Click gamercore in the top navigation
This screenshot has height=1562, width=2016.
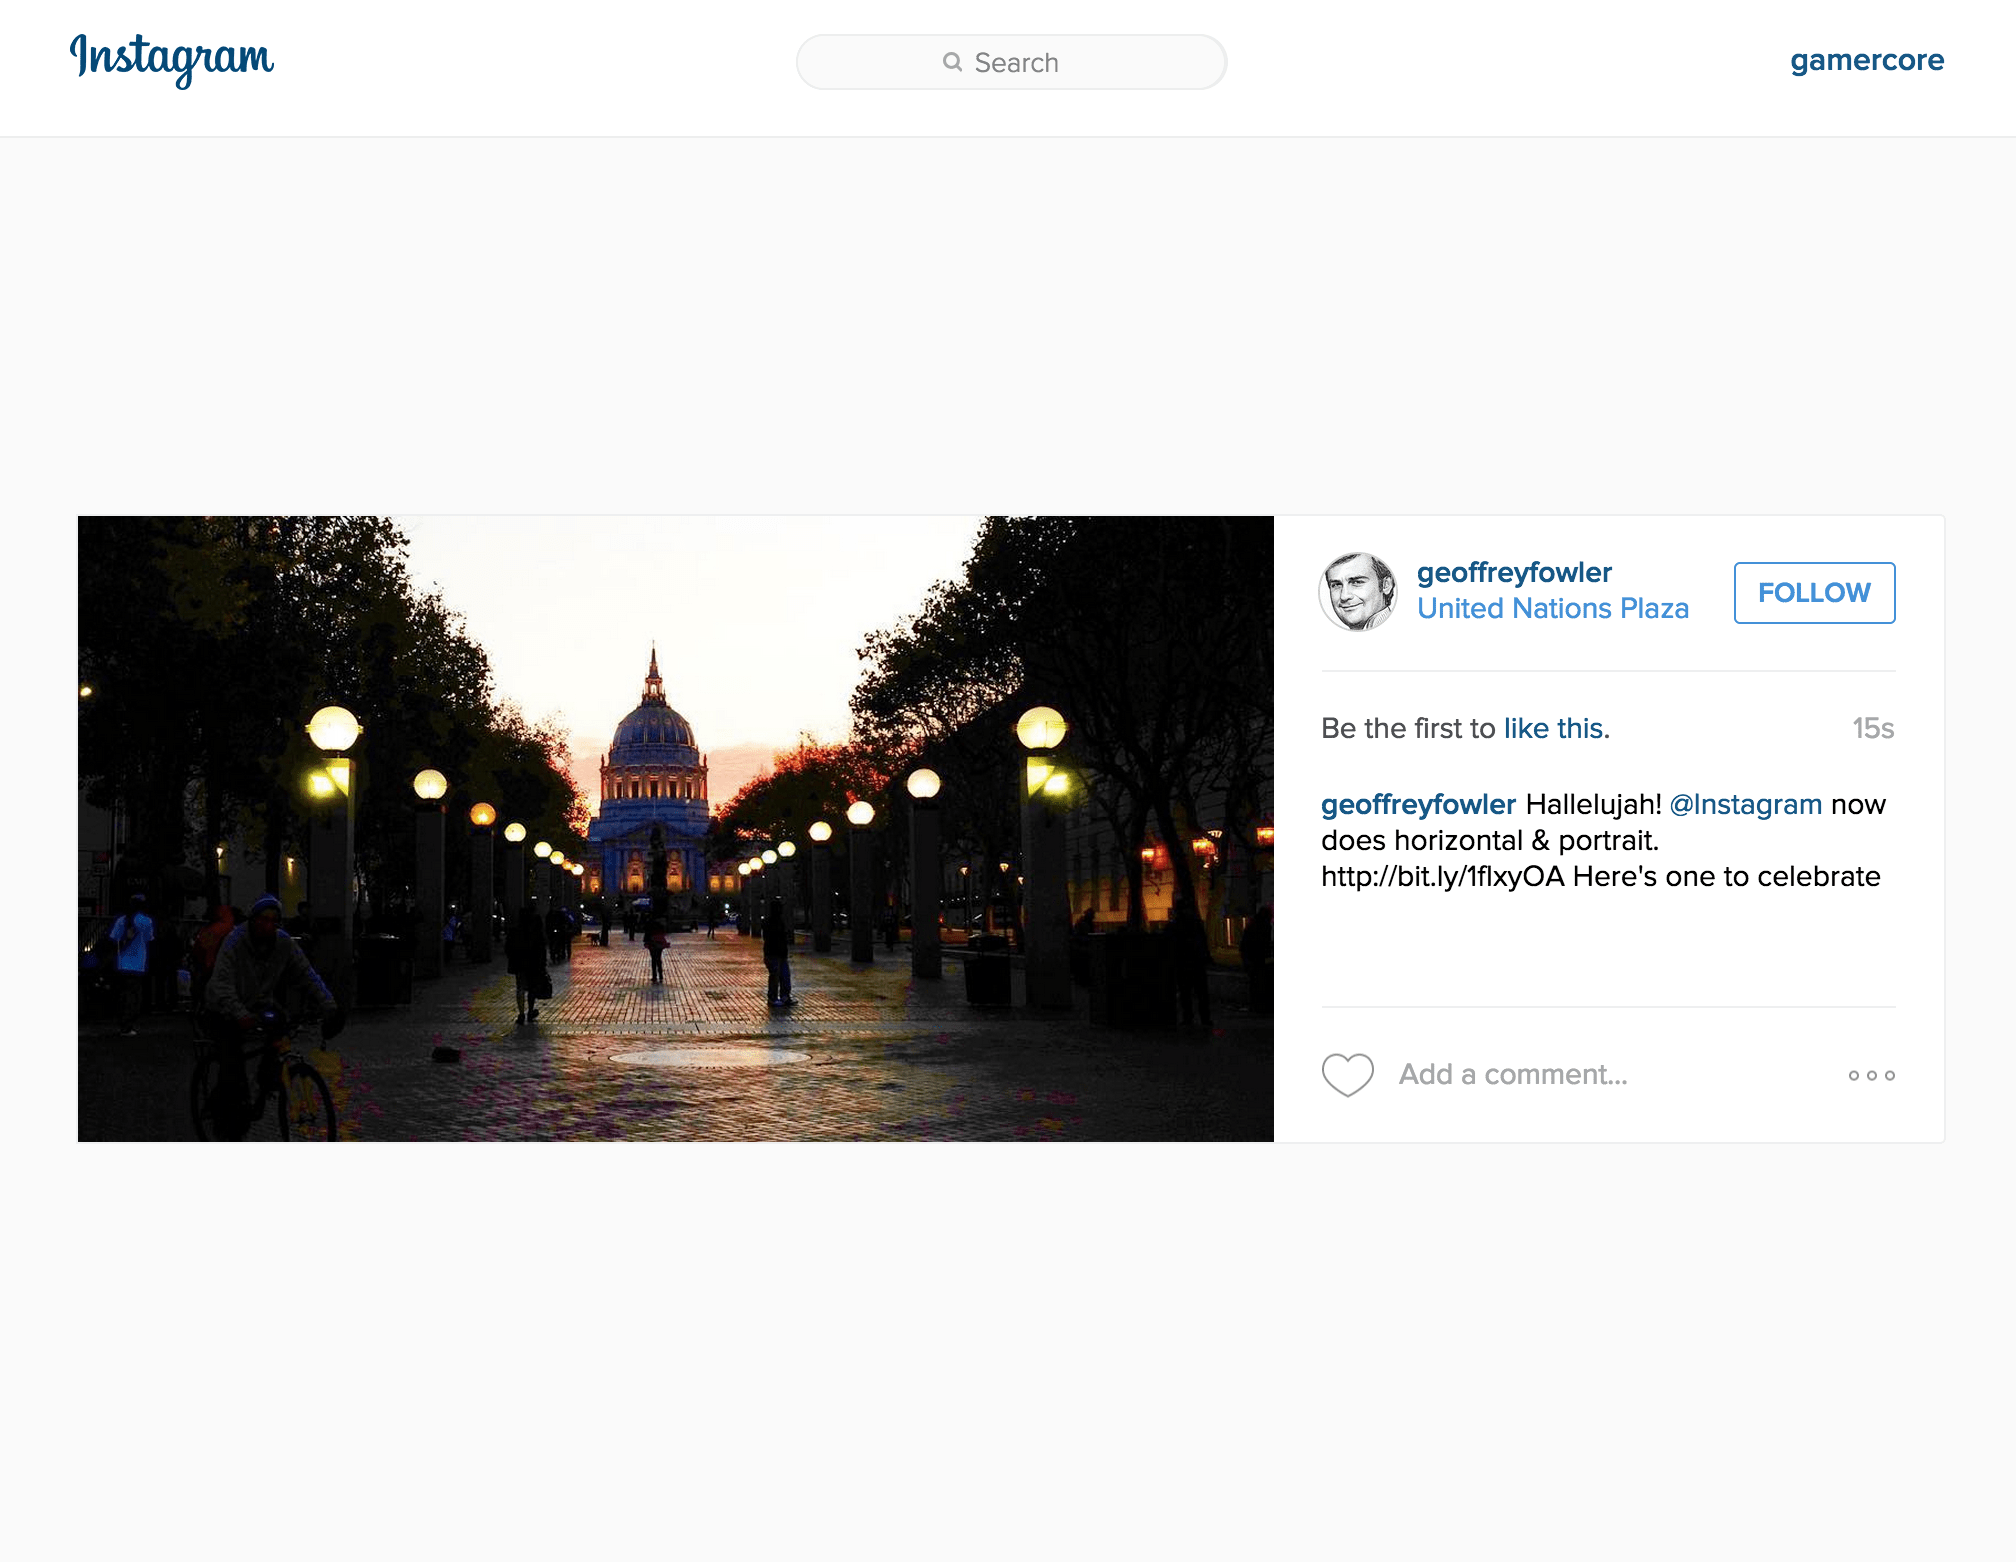click(x=1866, y=60)
